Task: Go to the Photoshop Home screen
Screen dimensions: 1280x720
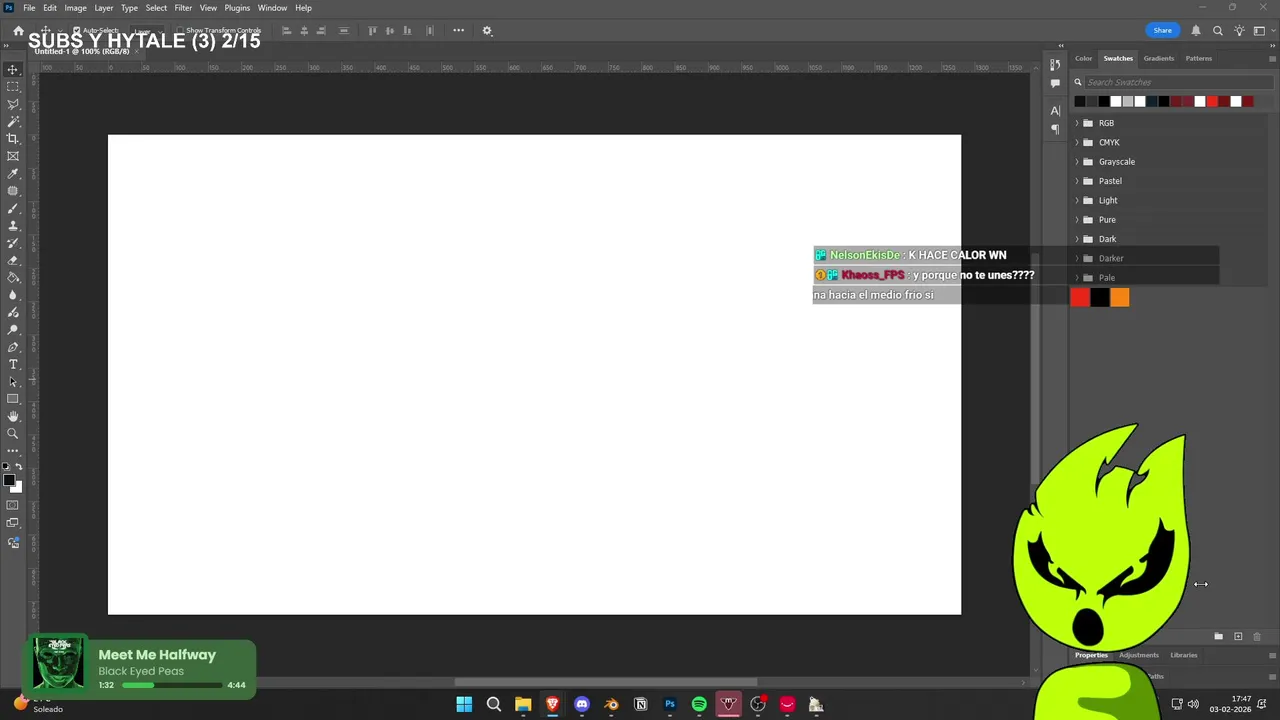Action: 18,31
